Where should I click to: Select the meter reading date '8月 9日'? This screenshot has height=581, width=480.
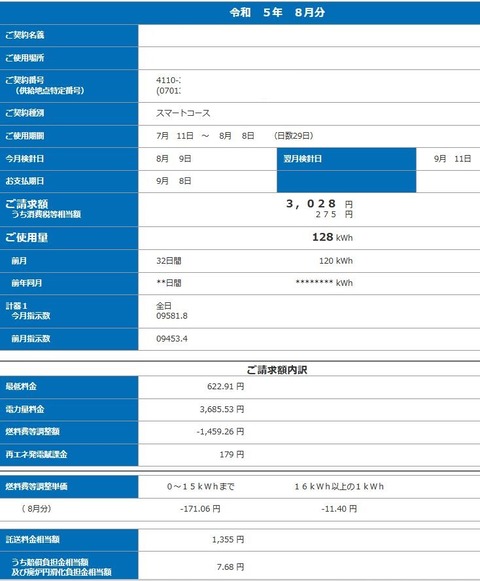coord(174,159)
